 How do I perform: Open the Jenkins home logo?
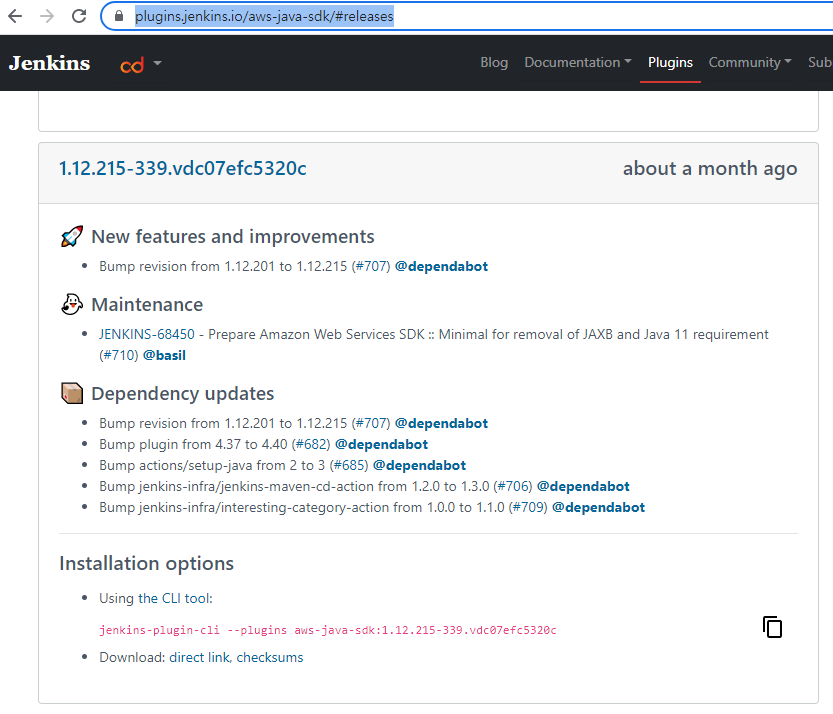49,63
